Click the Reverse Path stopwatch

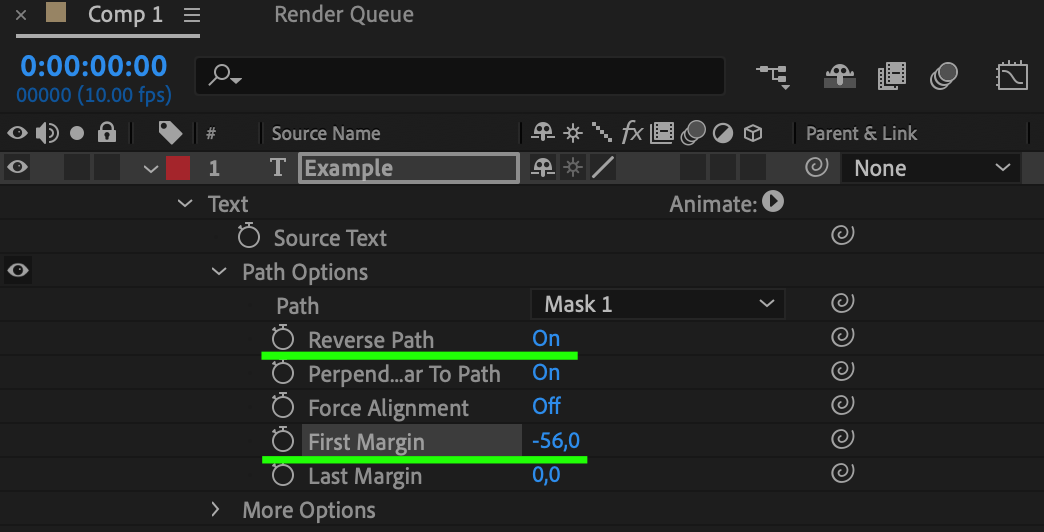pos(283,338)
